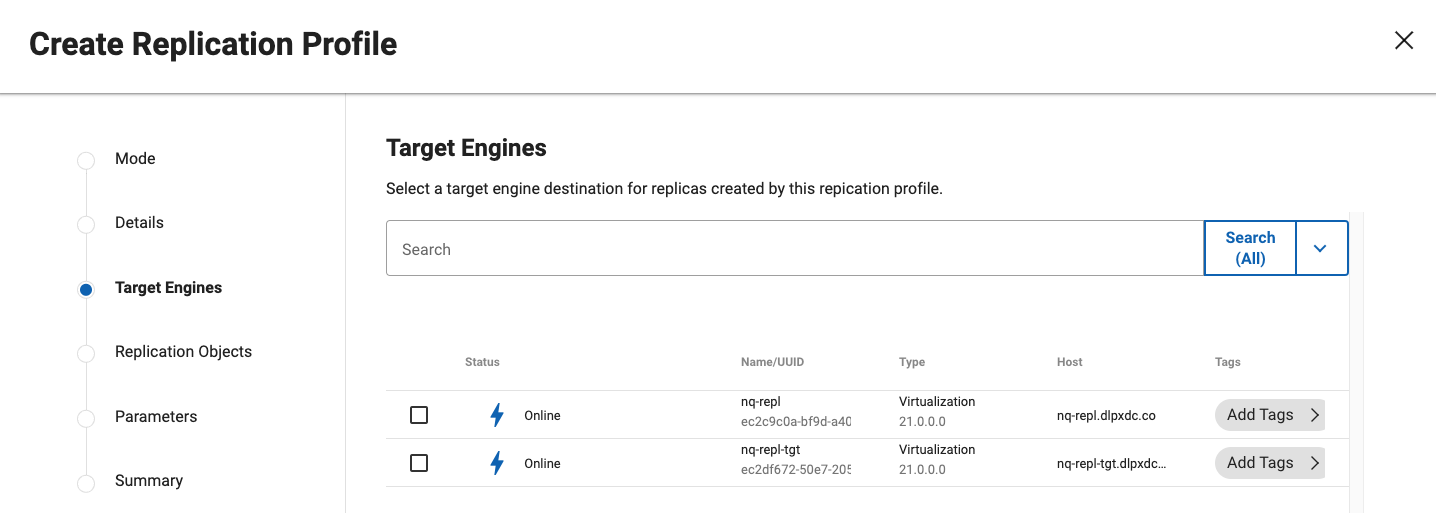Click the lightning status icon for nq-repl
The image size is (1436, 513).
pyautogui.click(x=497, y=415)
